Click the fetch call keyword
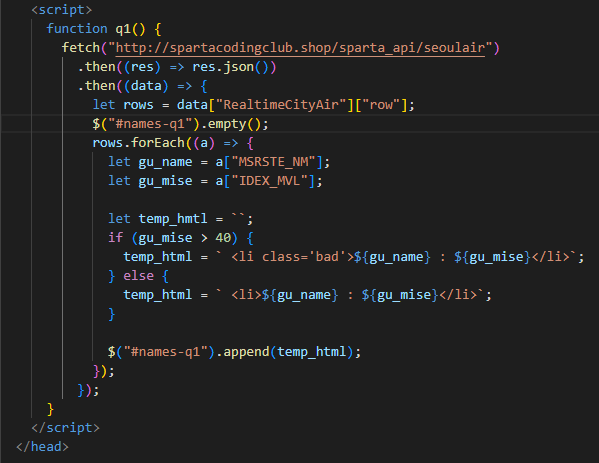The width and height of the screenshot is (599, 463). 81,48
